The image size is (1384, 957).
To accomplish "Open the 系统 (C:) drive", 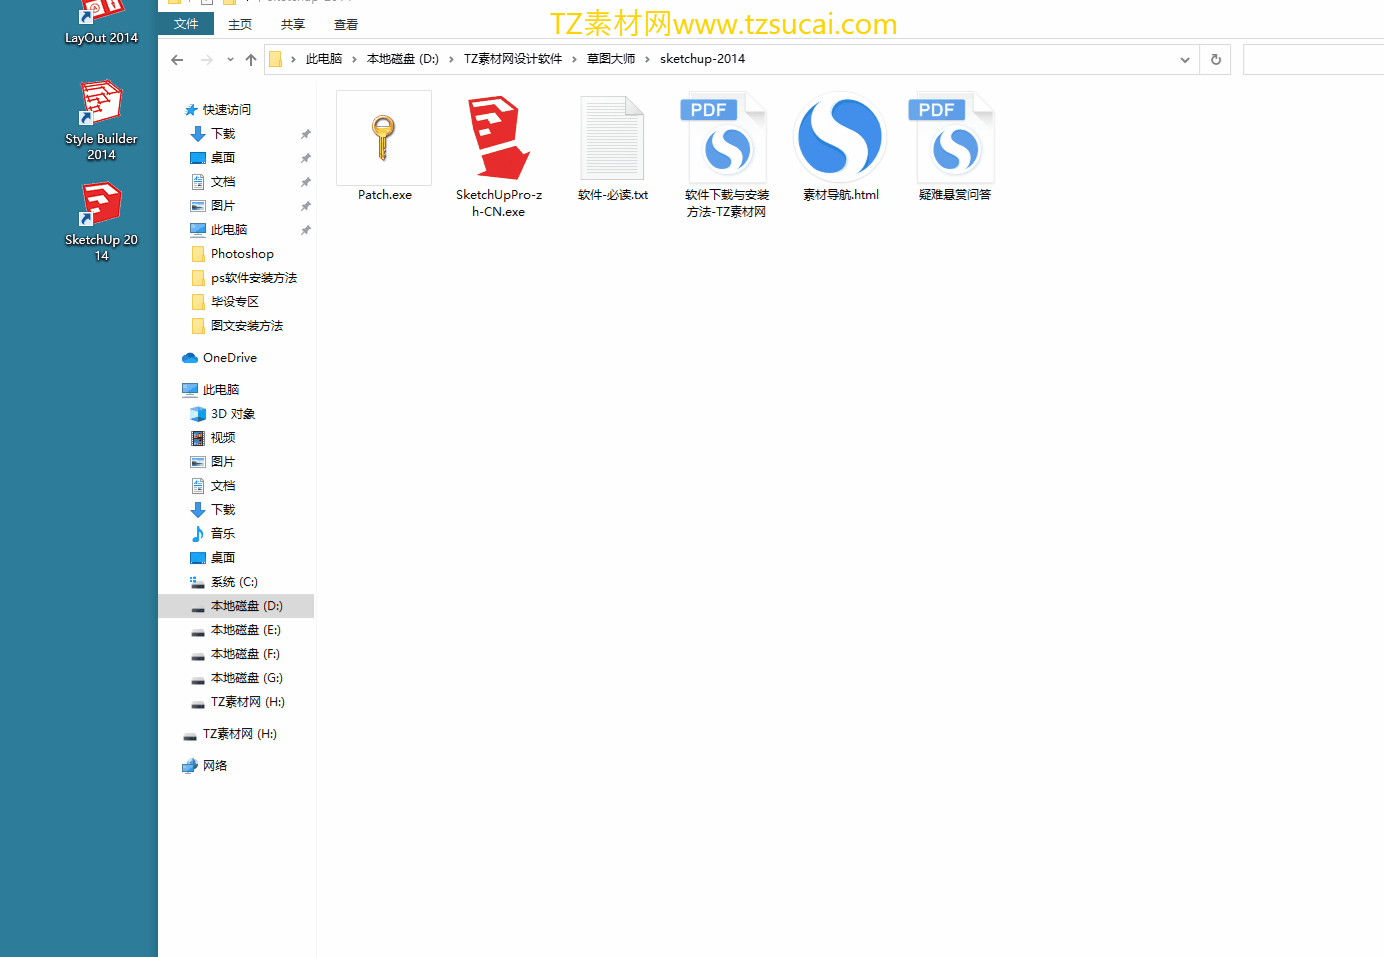I will point(236,582).
